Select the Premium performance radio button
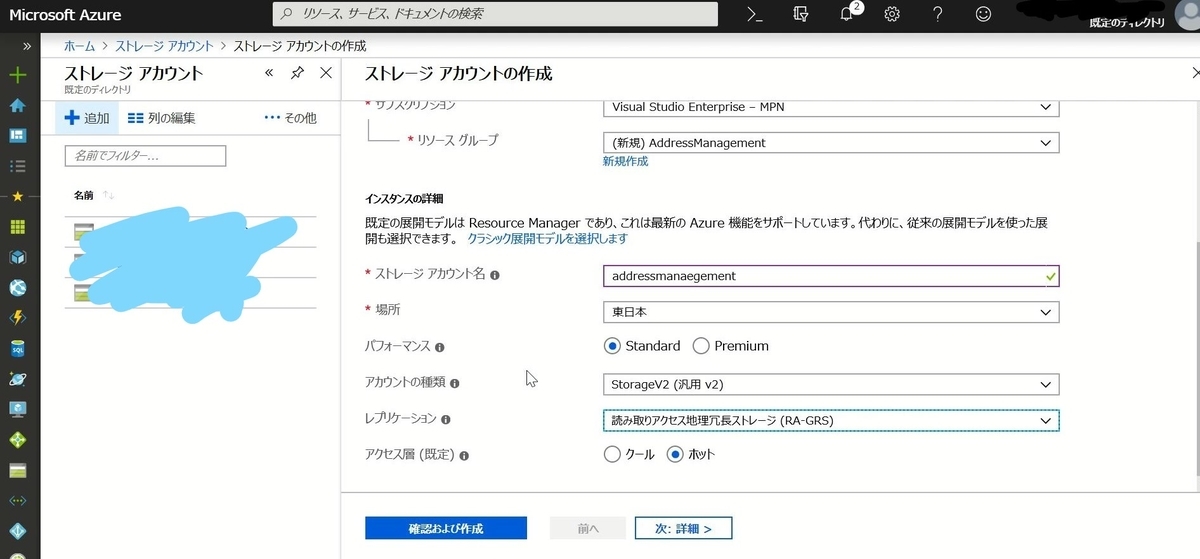This screenshot has width=1200, height=559. [701, 346]
